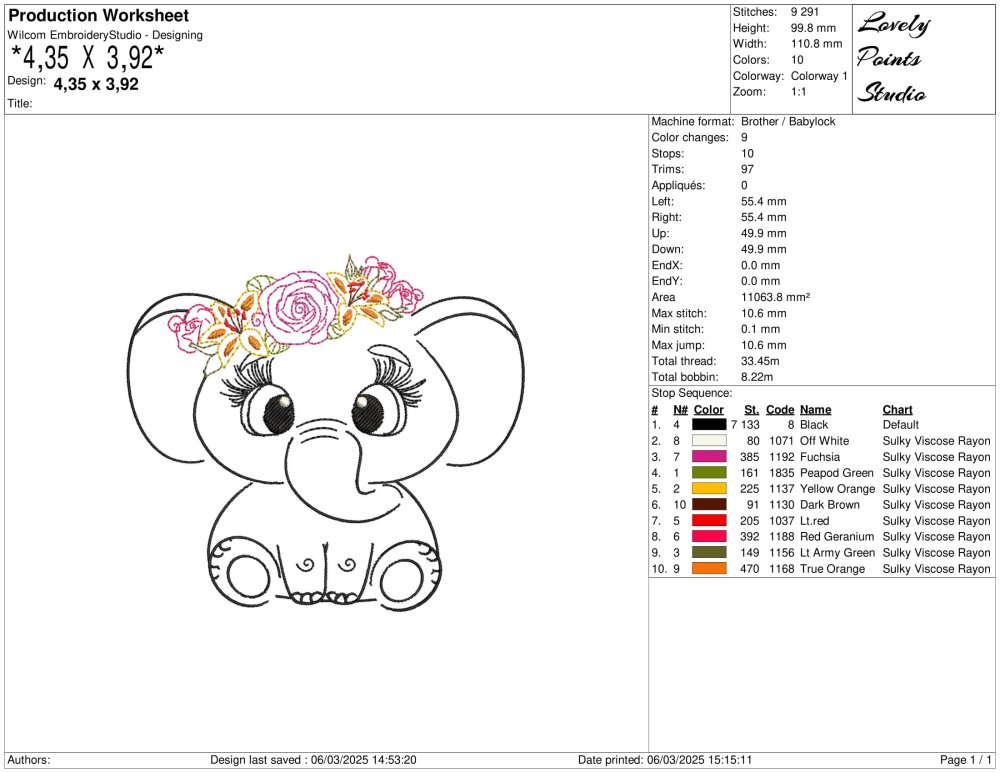Click the stitch count '7 133'

(x=745, y=425)
